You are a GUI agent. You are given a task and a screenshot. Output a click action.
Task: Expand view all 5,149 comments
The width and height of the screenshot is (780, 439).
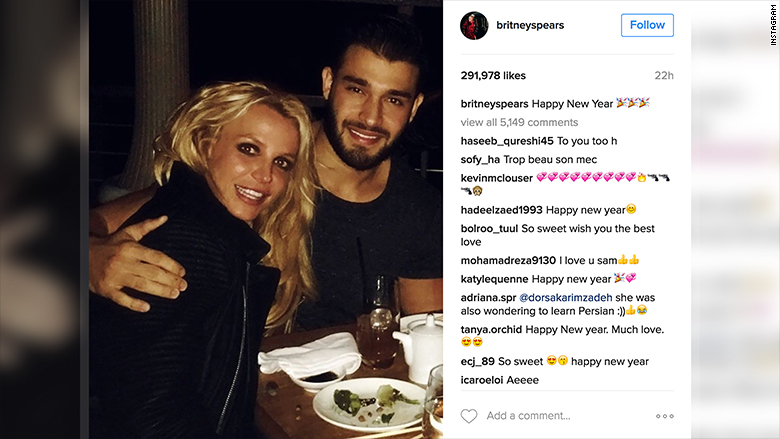[x=519, y=122]
